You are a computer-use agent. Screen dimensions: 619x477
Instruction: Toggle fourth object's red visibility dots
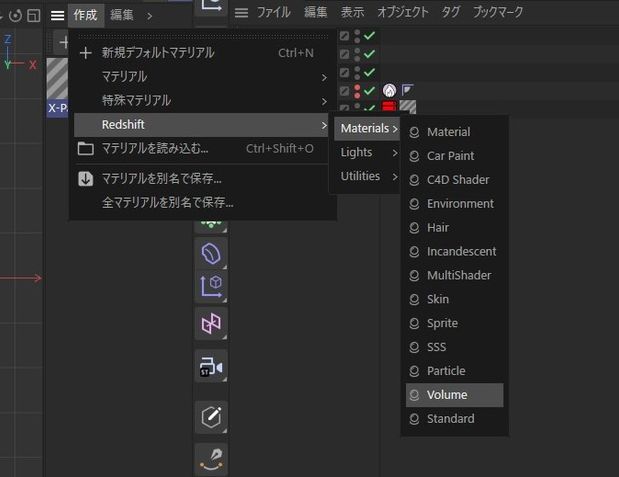point(357,91)
